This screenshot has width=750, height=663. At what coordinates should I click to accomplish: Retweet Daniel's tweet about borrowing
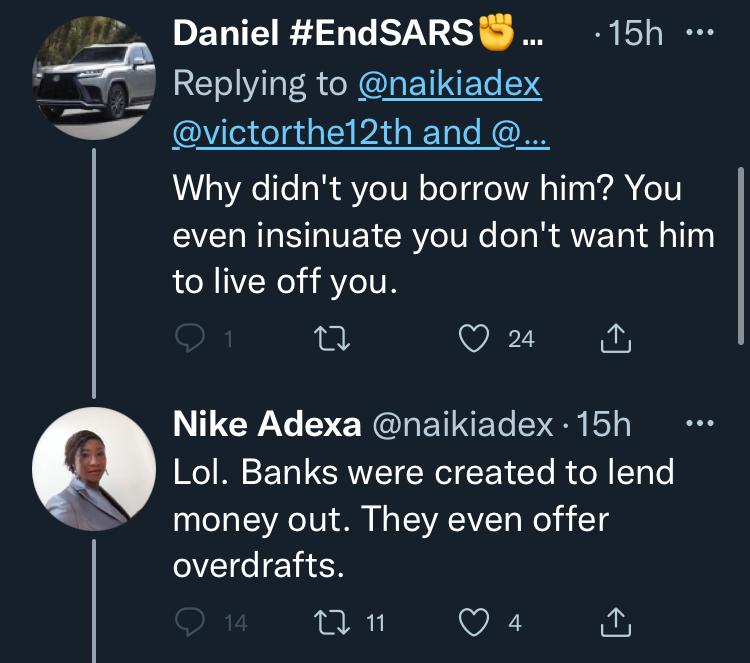(329, 340)
